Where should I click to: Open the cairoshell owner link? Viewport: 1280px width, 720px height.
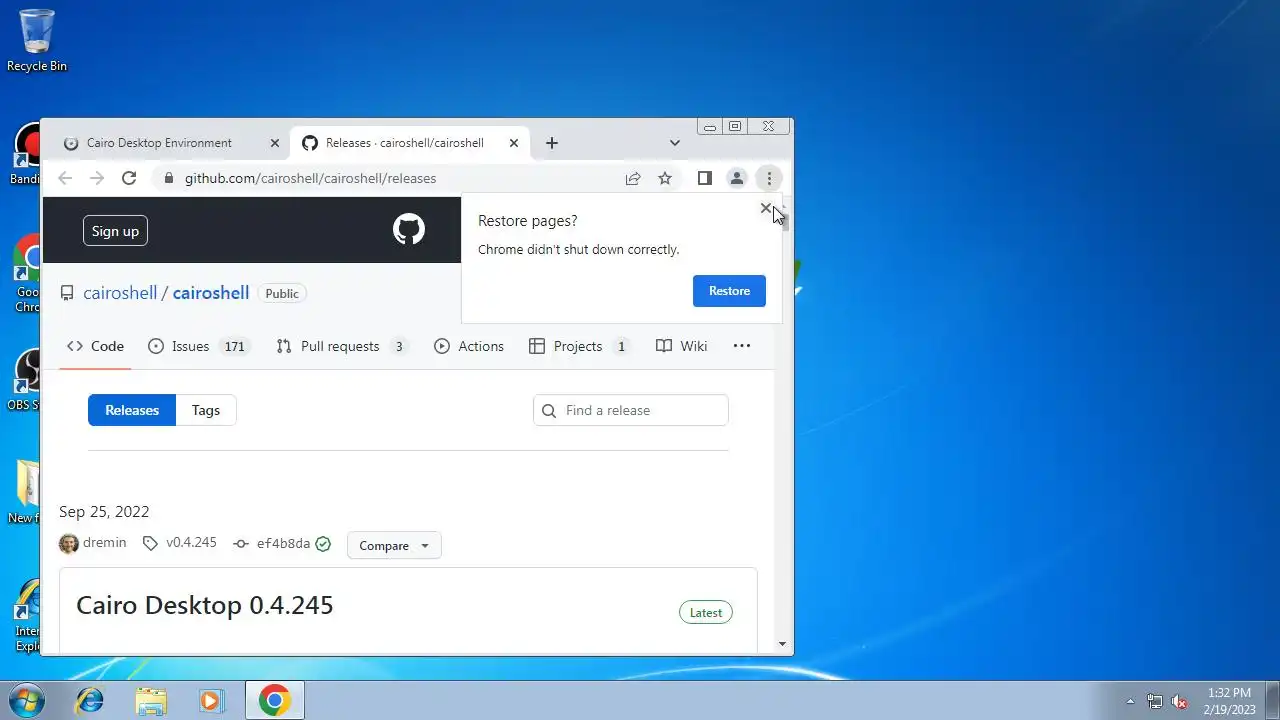tap(120, 293)
